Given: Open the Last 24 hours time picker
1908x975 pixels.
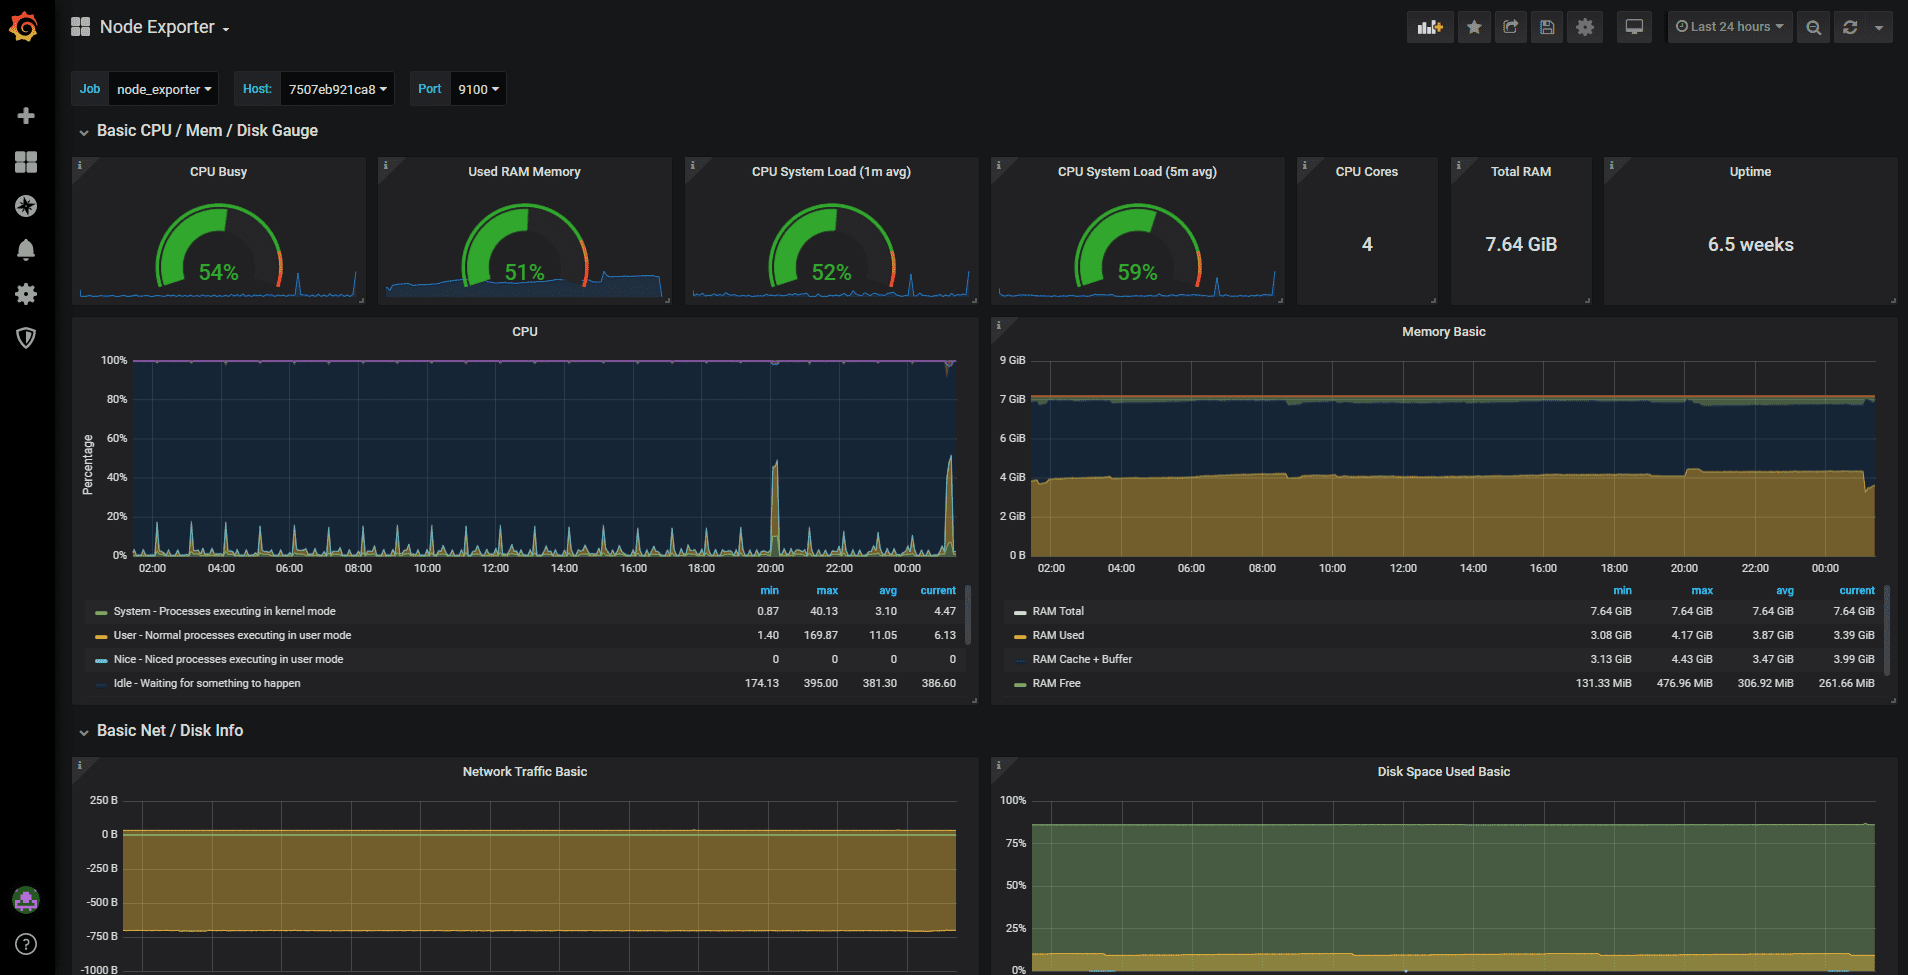Looking at the screenshot, I should 1729,27.
